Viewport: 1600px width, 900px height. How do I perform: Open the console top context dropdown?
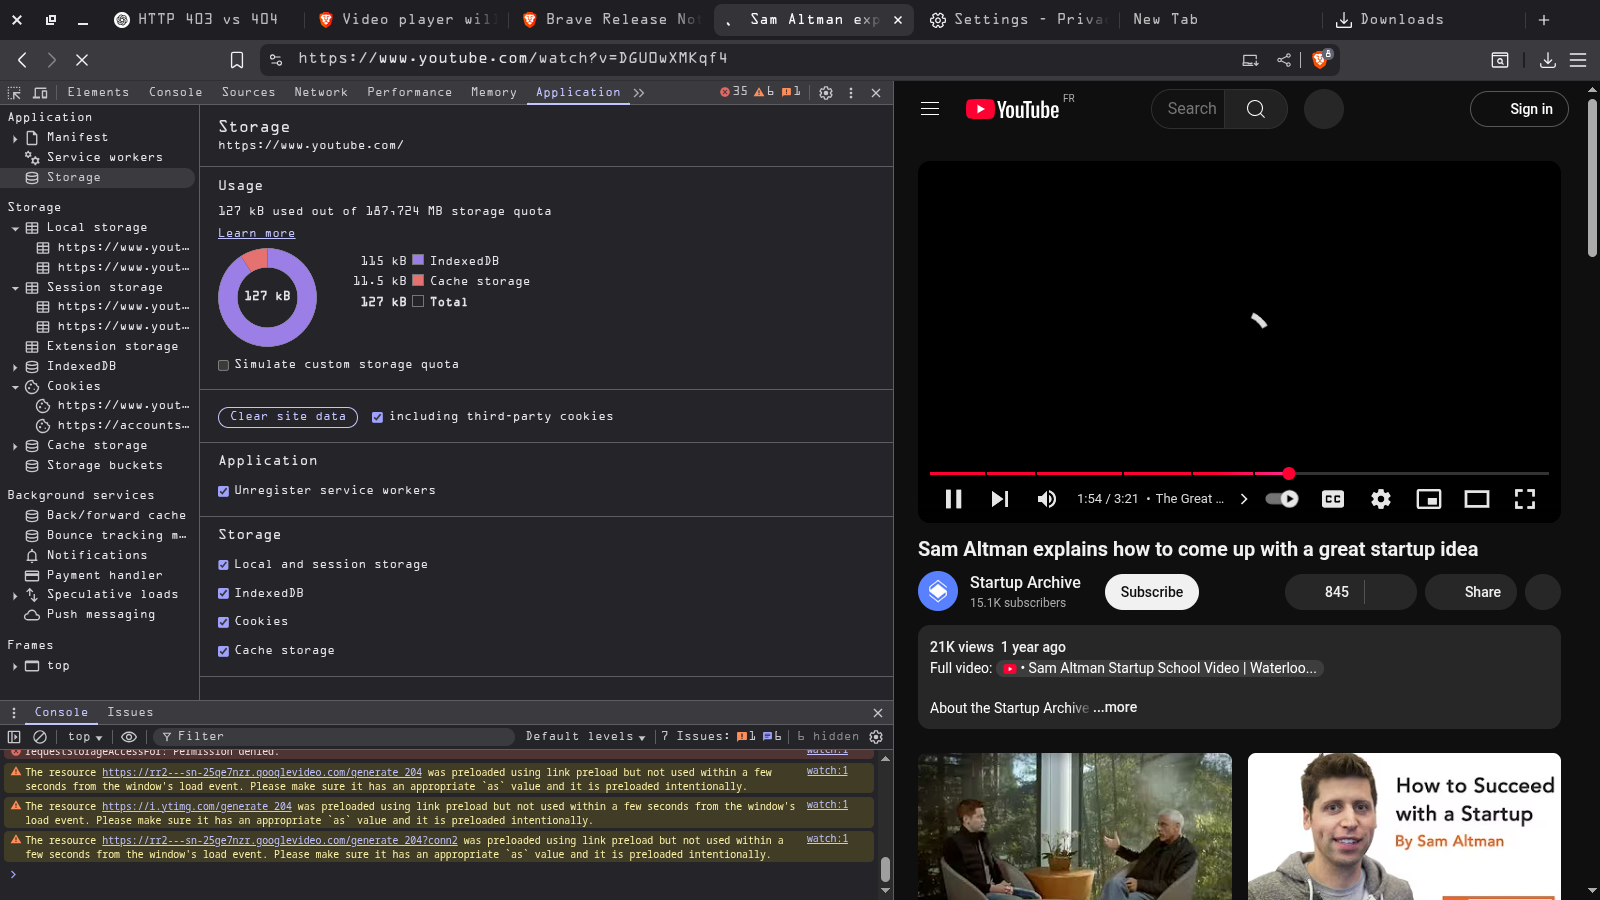(85, 737)
